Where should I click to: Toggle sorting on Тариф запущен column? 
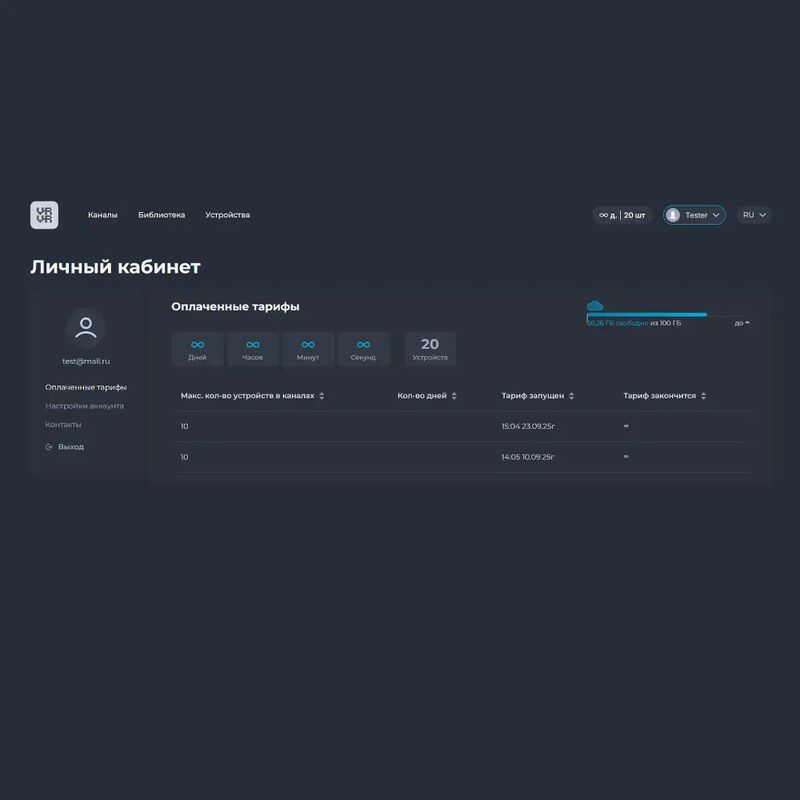coord(571,396)
